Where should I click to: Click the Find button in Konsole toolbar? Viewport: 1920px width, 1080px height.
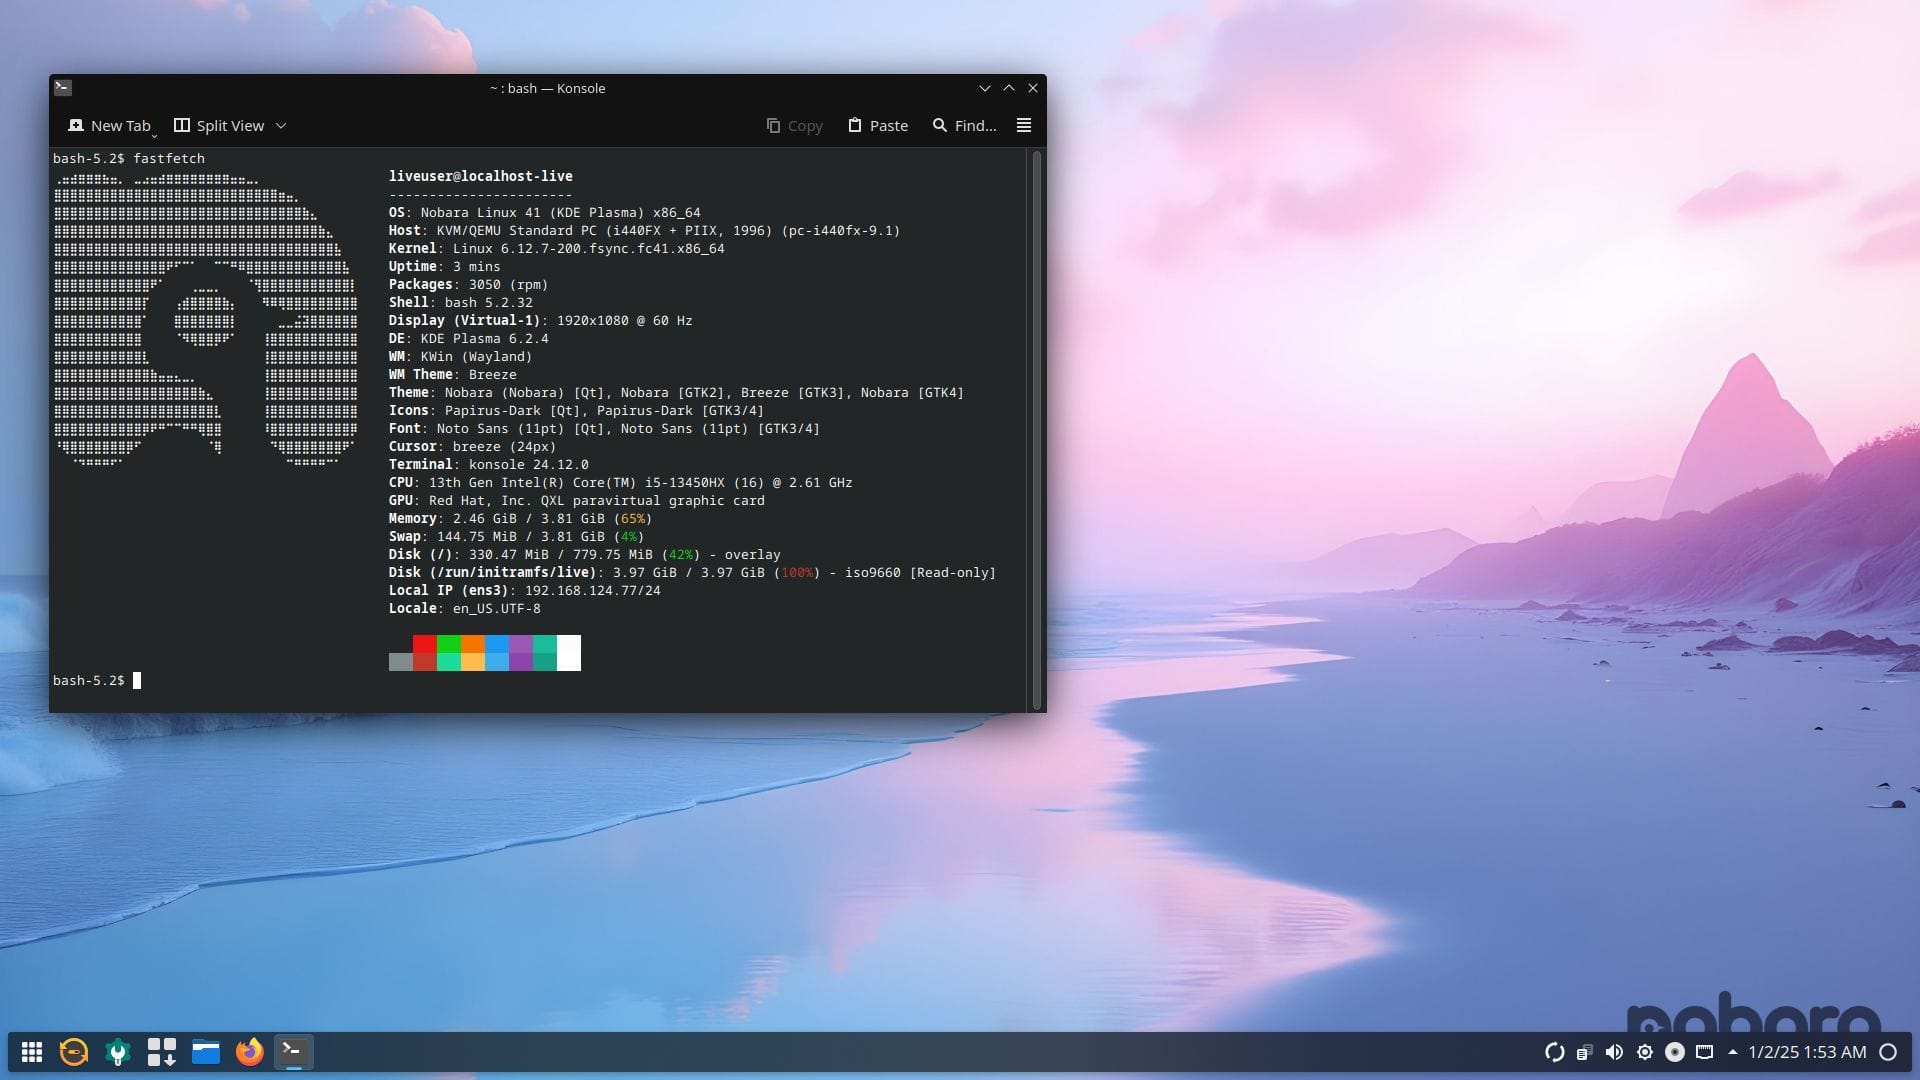pyautogui.click(x=963, y=125)
